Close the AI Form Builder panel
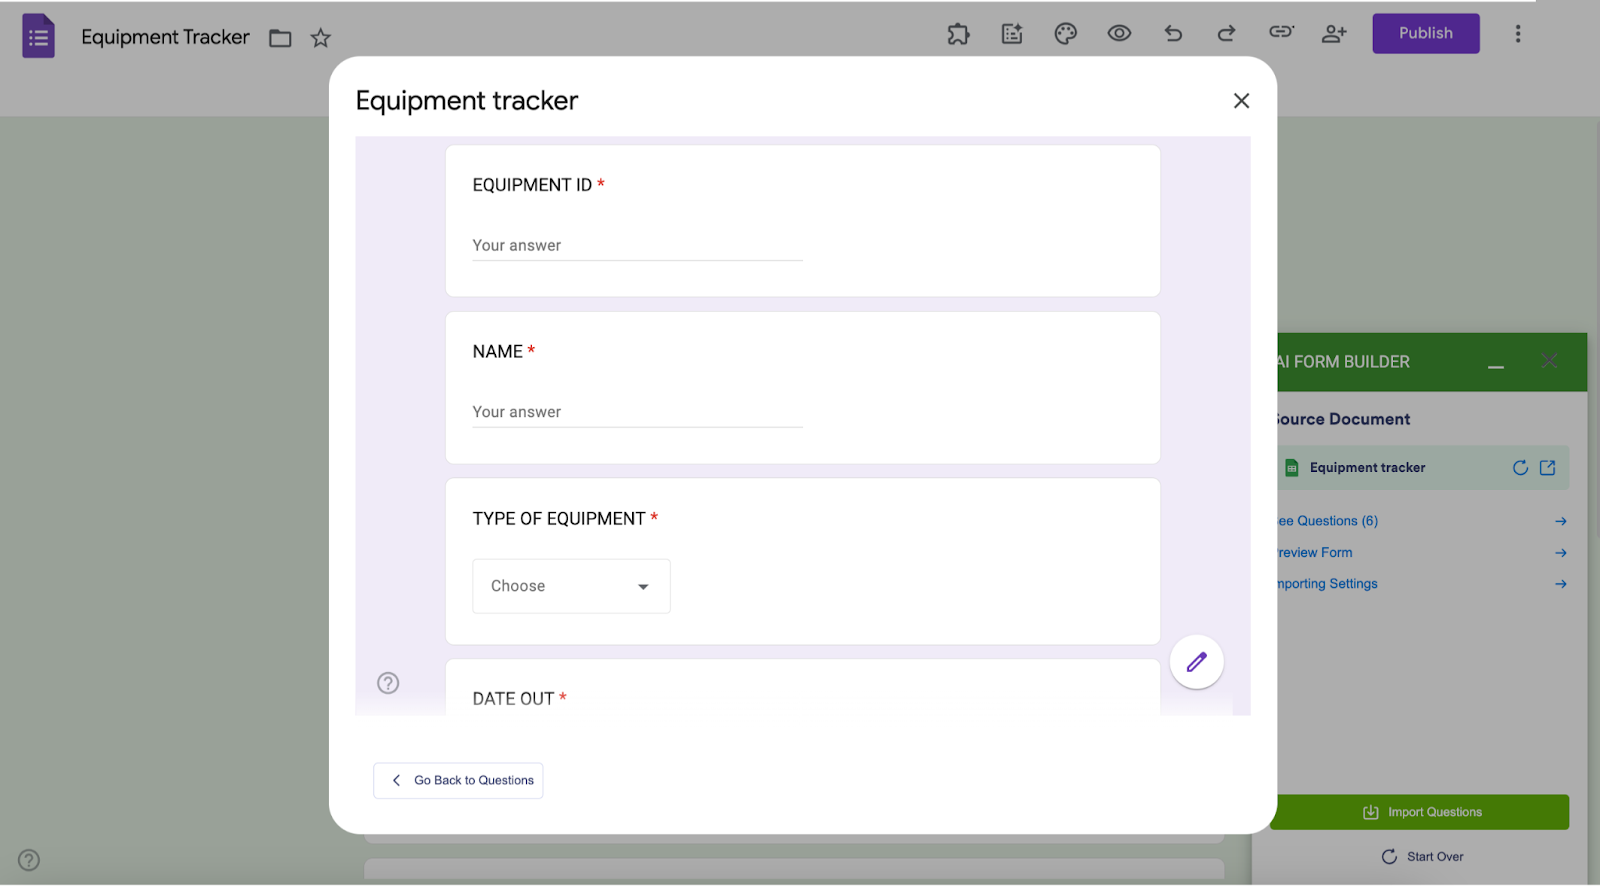 pos(1549,361)
